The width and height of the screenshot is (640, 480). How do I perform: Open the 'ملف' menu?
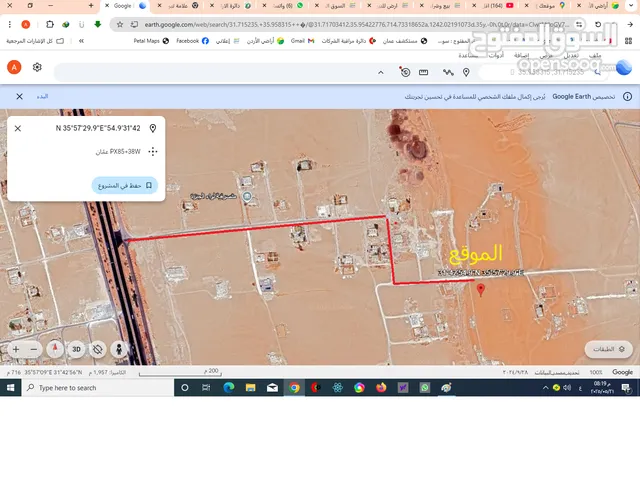(x=595, y=55)
